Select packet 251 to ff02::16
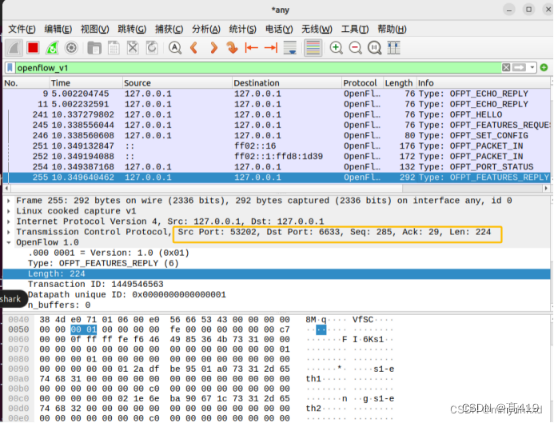This screenshot has width=554, height=423. click(276, 146)
